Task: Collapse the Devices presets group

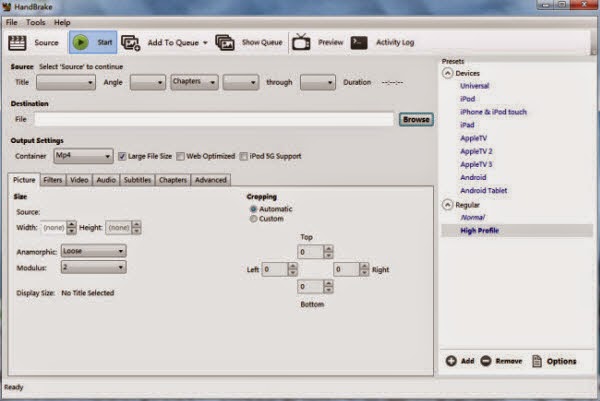Action: (x=447, y=73)
